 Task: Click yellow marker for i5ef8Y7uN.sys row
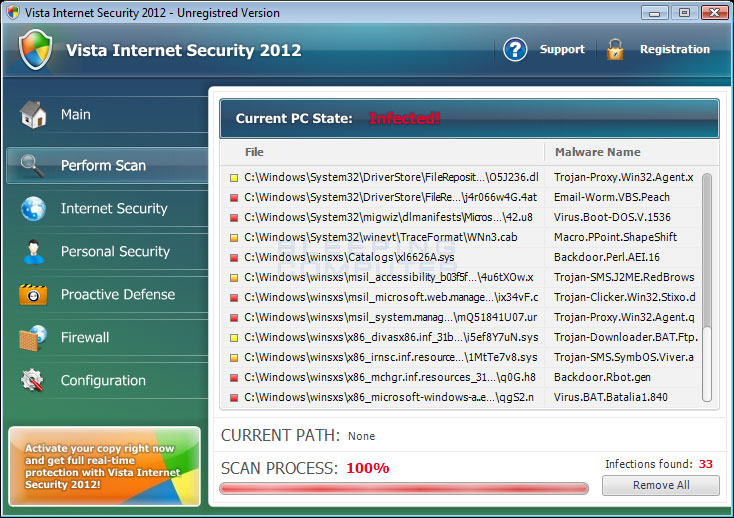tap(234, 338)
